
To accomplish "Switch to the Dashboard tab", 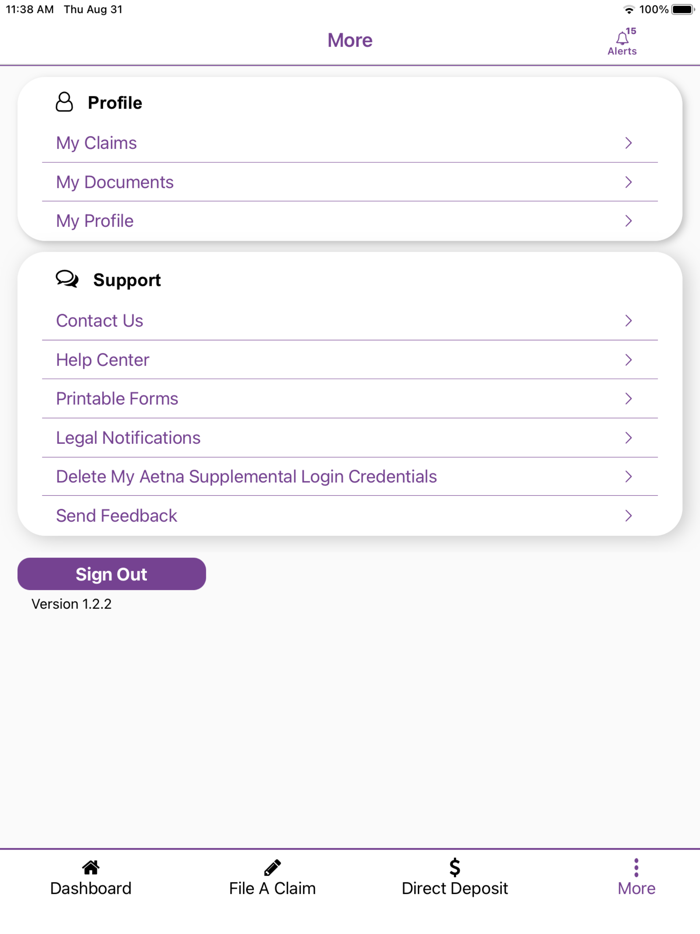I will tap(90, 877).
